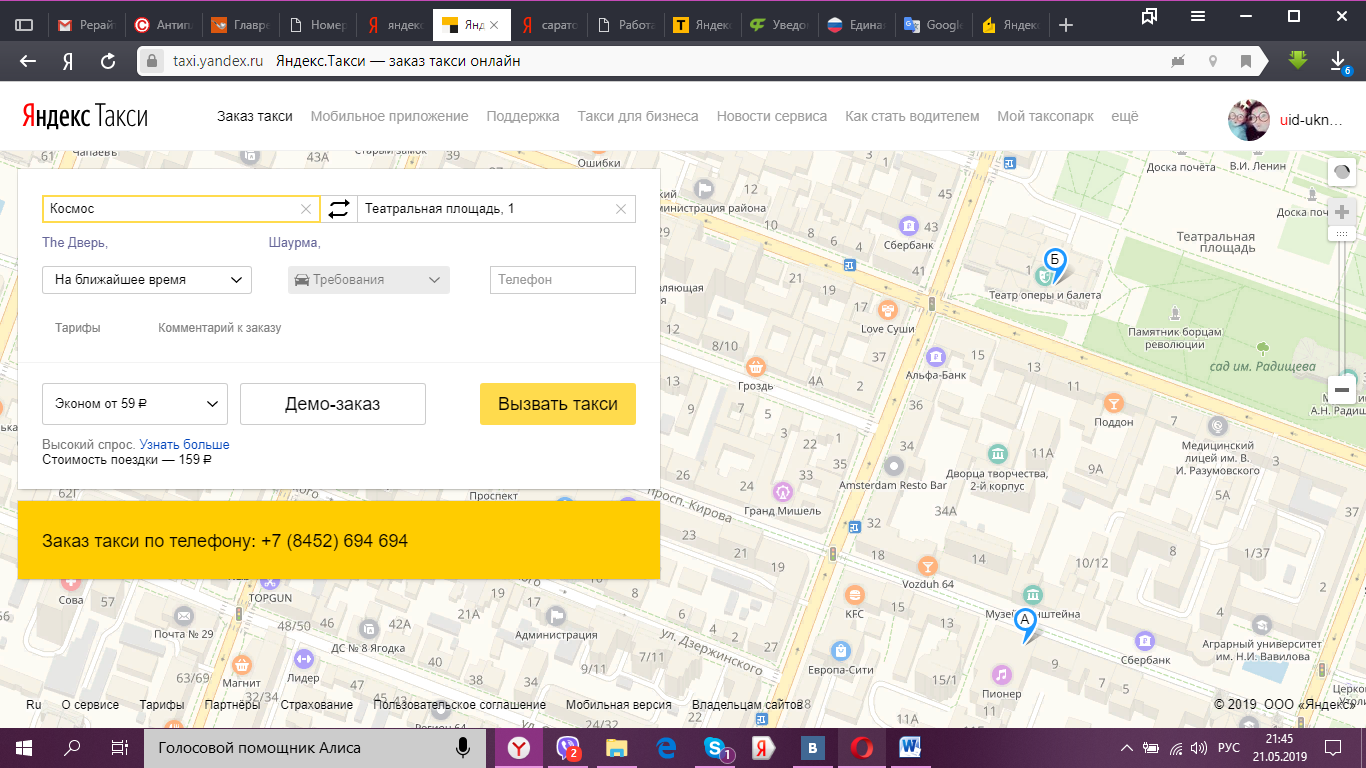Open tariff dropdown Эконом от 59 ₽
The image size is (1366, 768).
click(x=135, y=404)
